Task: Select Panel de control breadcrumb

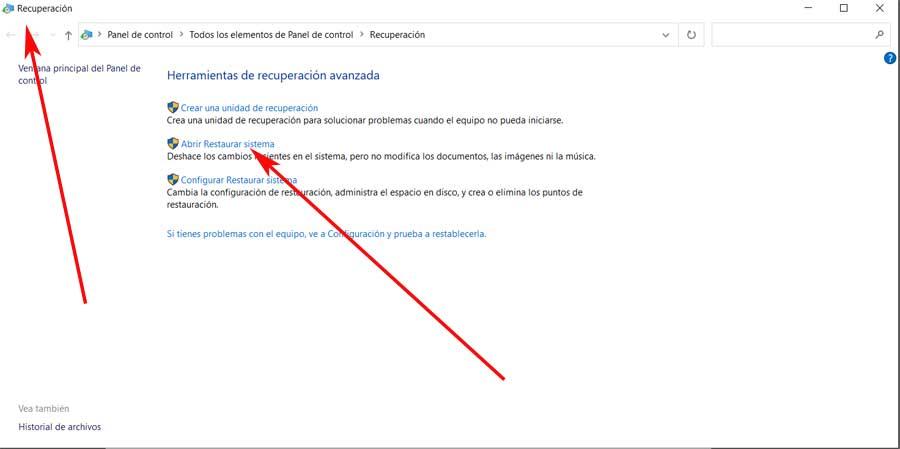Action: pos(140,35)
